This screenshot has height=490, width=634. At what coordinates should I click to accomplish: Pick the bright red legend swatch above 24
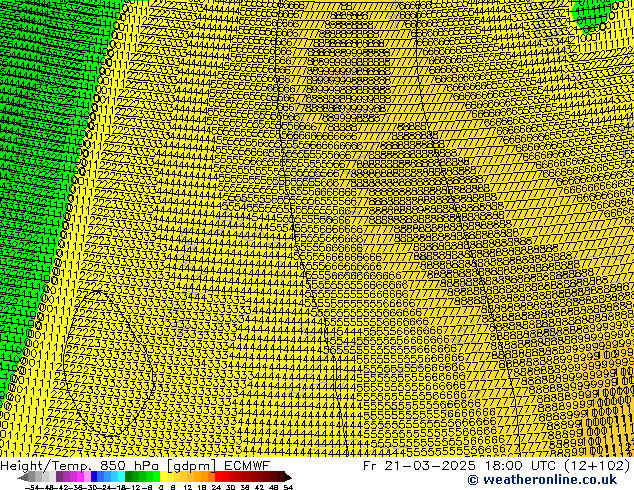[218, 477]
